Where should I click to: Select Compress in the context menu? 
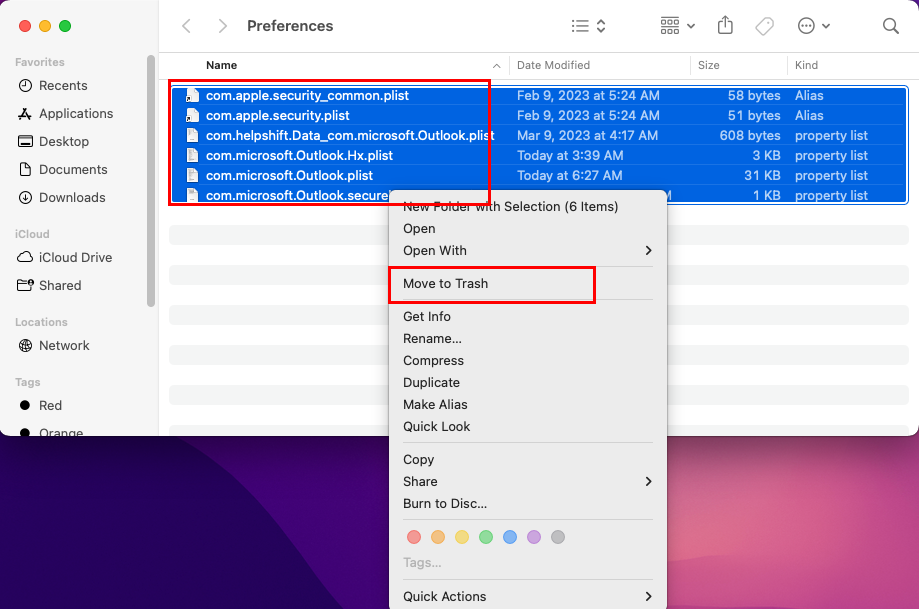pos(433,361)
